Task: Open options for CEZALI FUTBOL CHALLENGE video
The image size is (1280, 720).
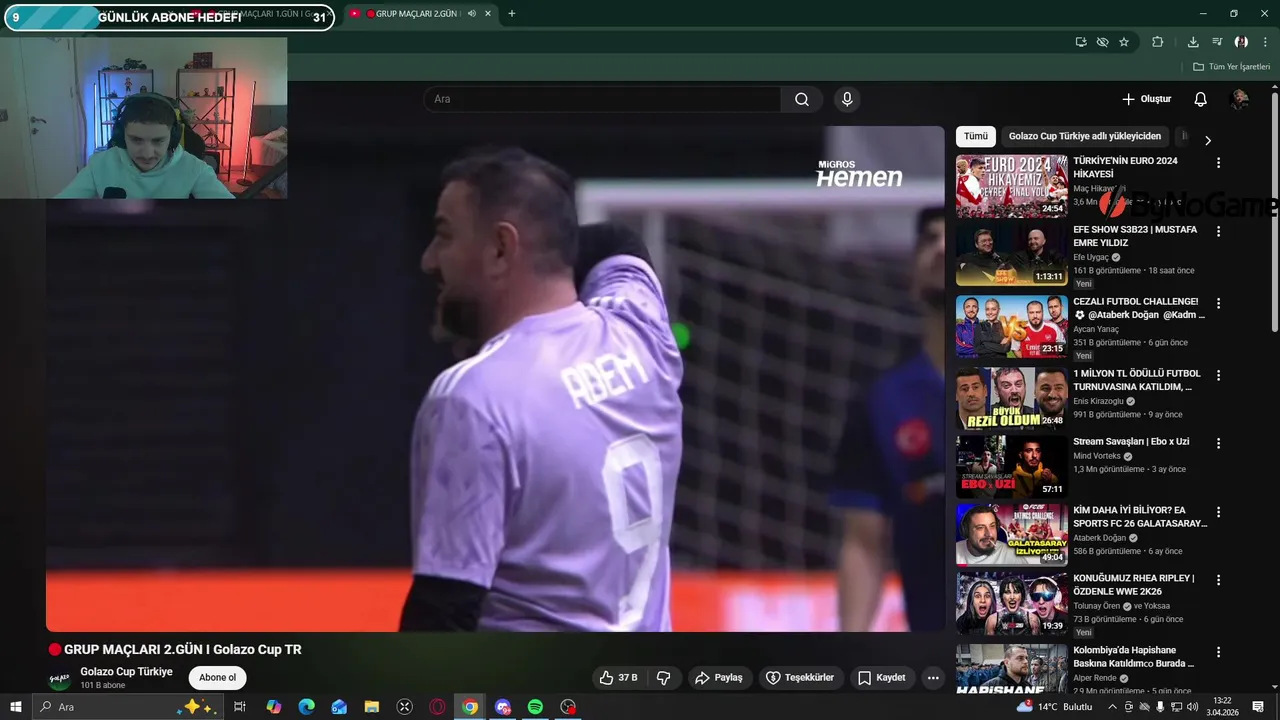Action: 1218,303
